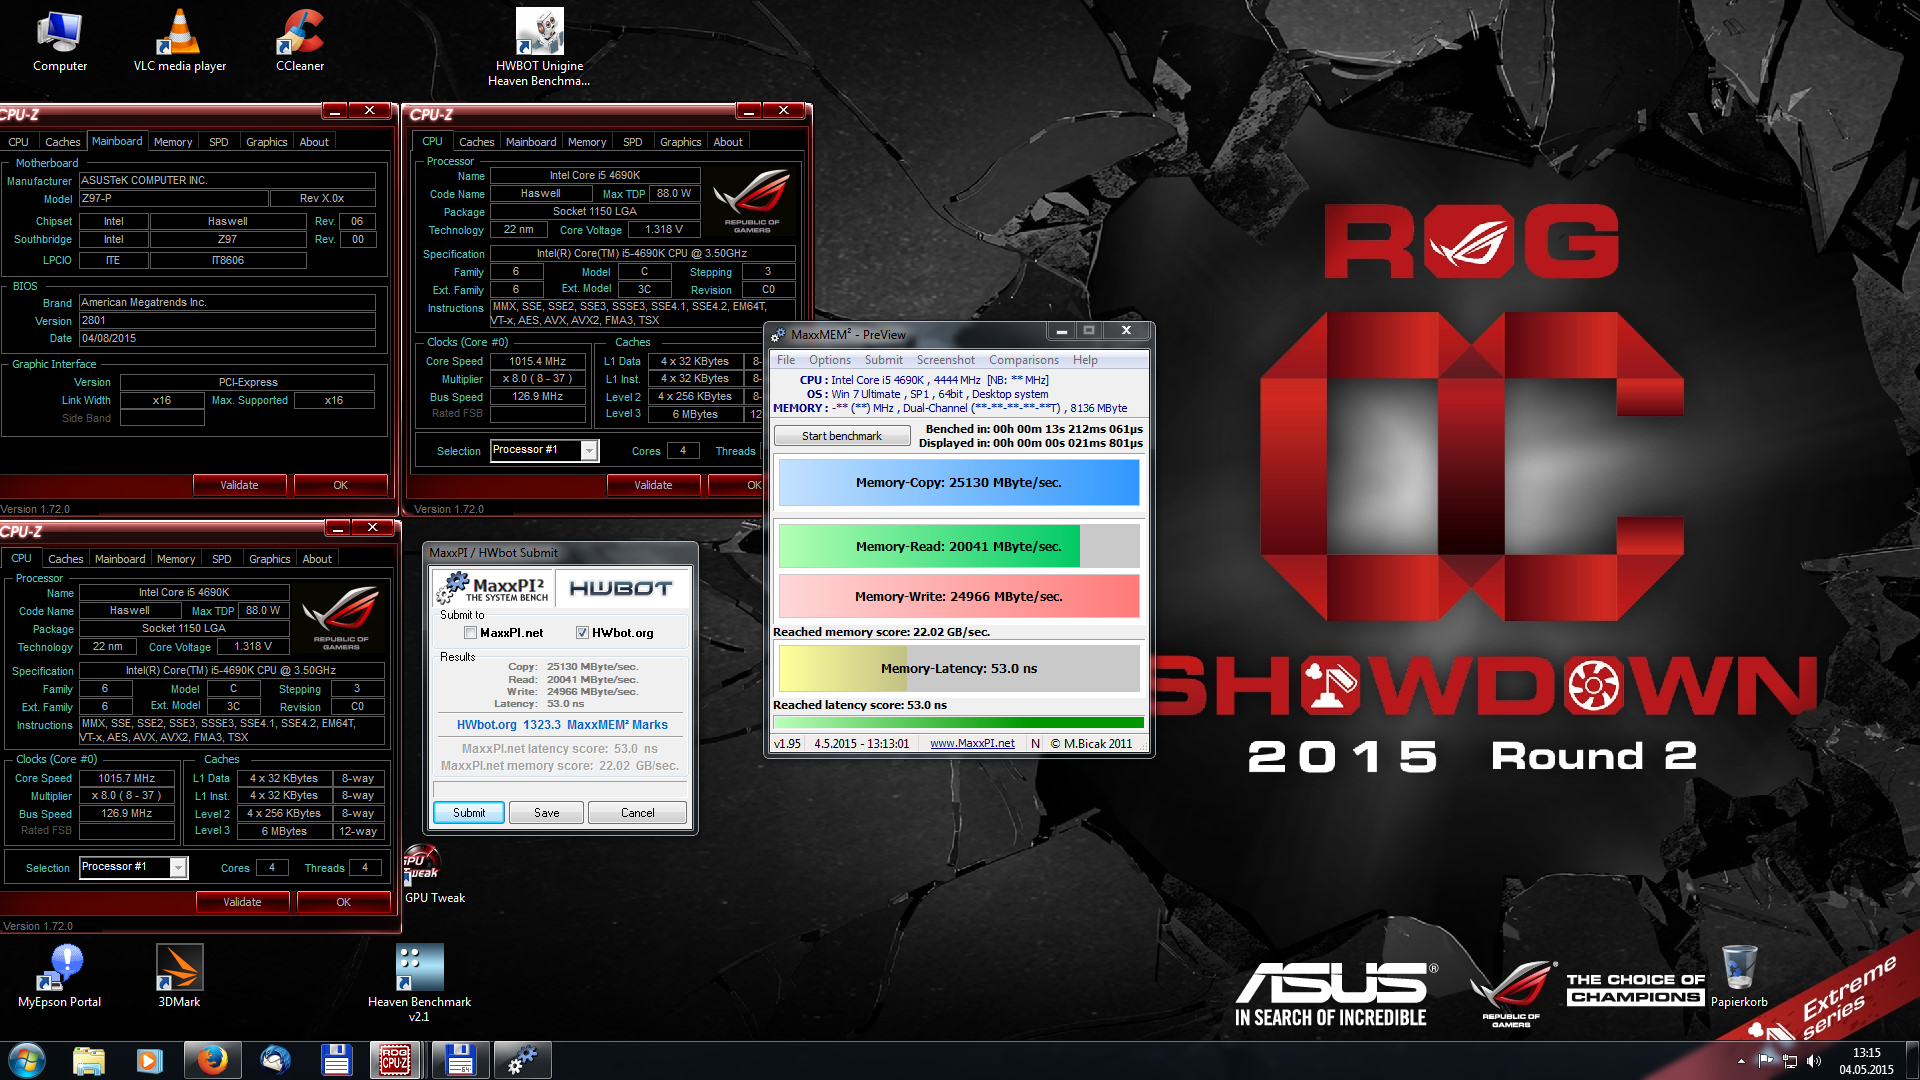Open Heaven Benchmark v2.1 shortcut
Image resolution: width=1920 pixels, height=1080 pixels.
click(419, 983)
